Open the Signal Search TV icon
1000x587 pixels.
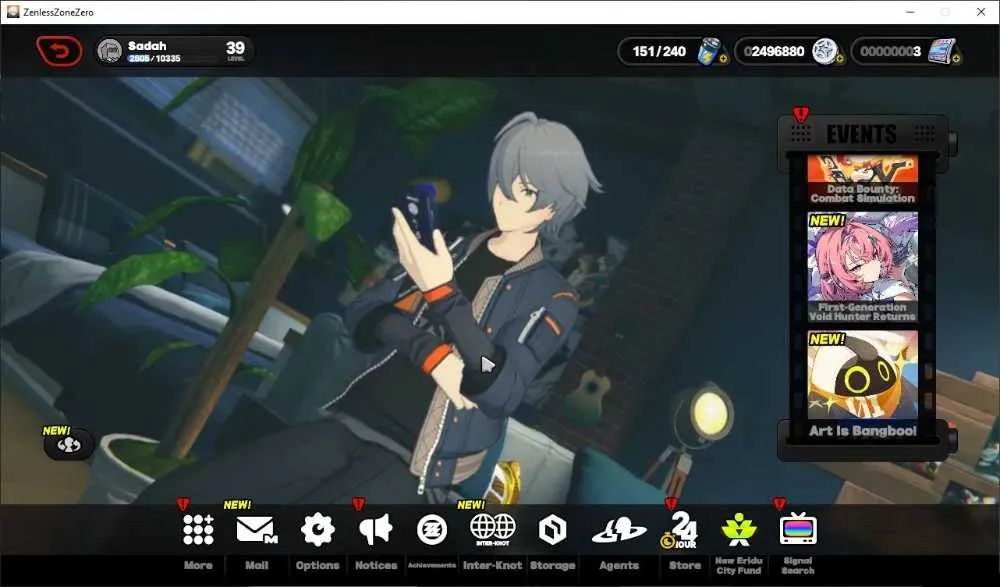[798, 530]
